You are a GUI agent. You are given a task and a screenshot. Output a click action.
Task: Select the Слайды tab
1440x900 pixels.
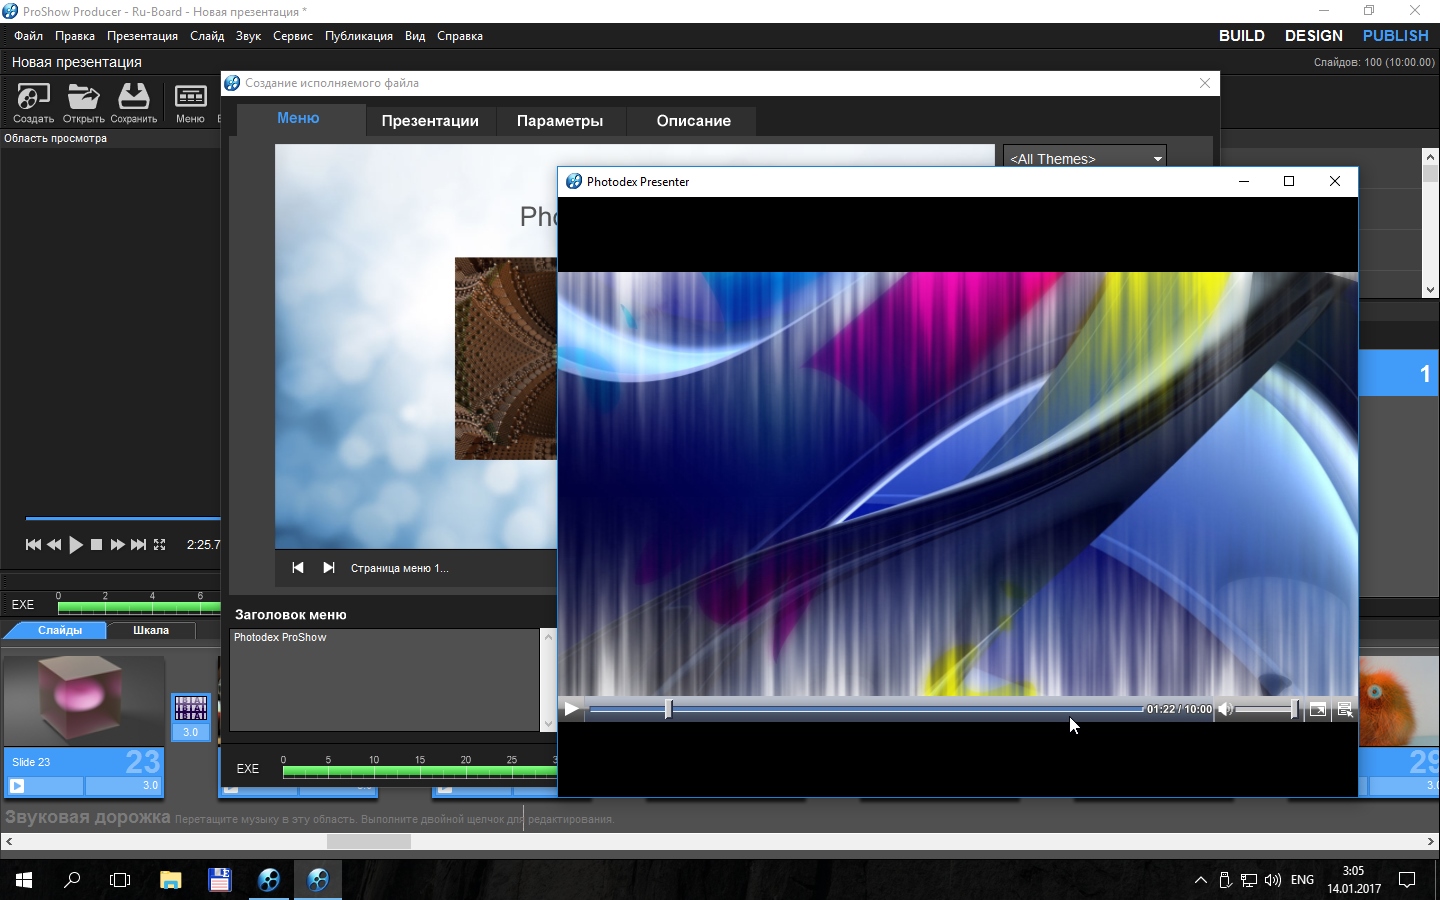[x=60, y=630]
